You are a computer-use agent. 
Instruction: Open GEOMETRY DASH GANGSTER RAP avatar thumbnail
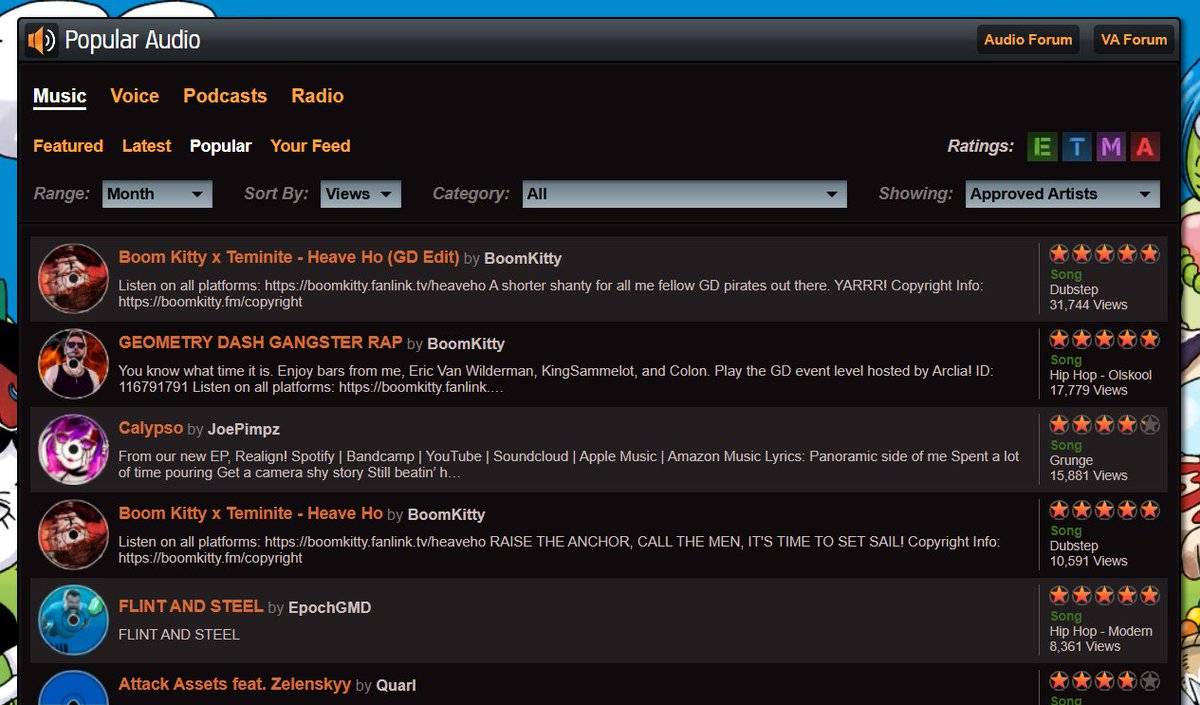point(73,364)
